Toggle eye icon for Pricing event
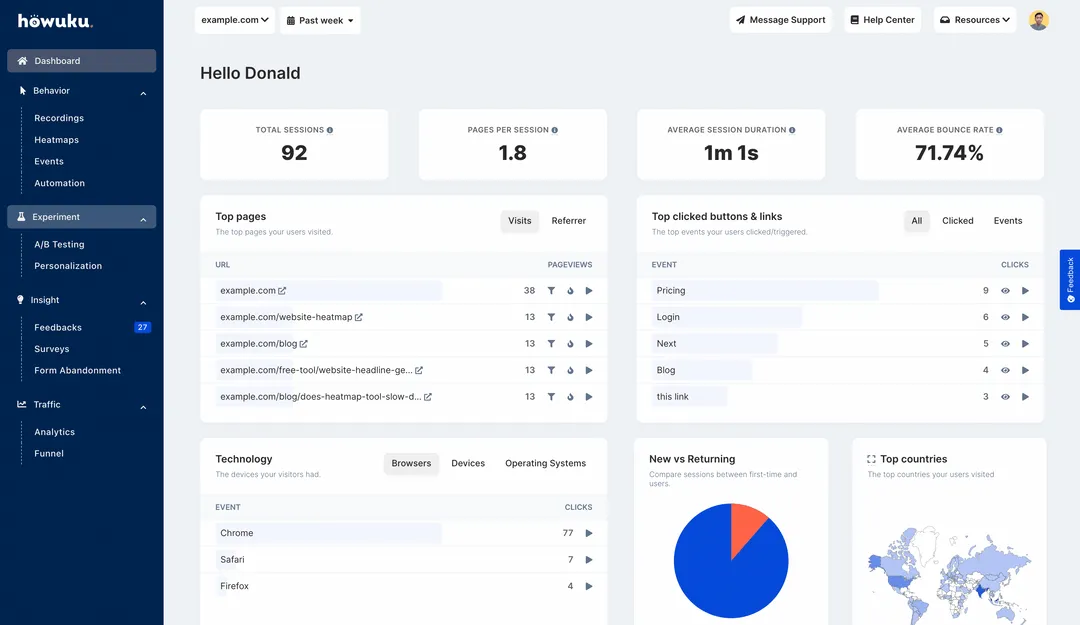The height and width of the screenshot is (625, 1080). [x=1005, y=291]
